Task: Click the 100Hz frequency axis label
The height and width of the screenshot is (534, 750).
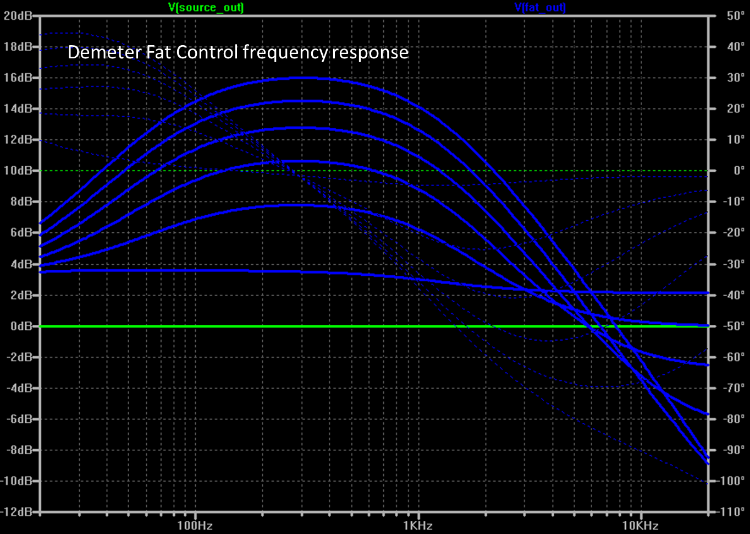Action: pyautogui.click(x=195, y=524)
